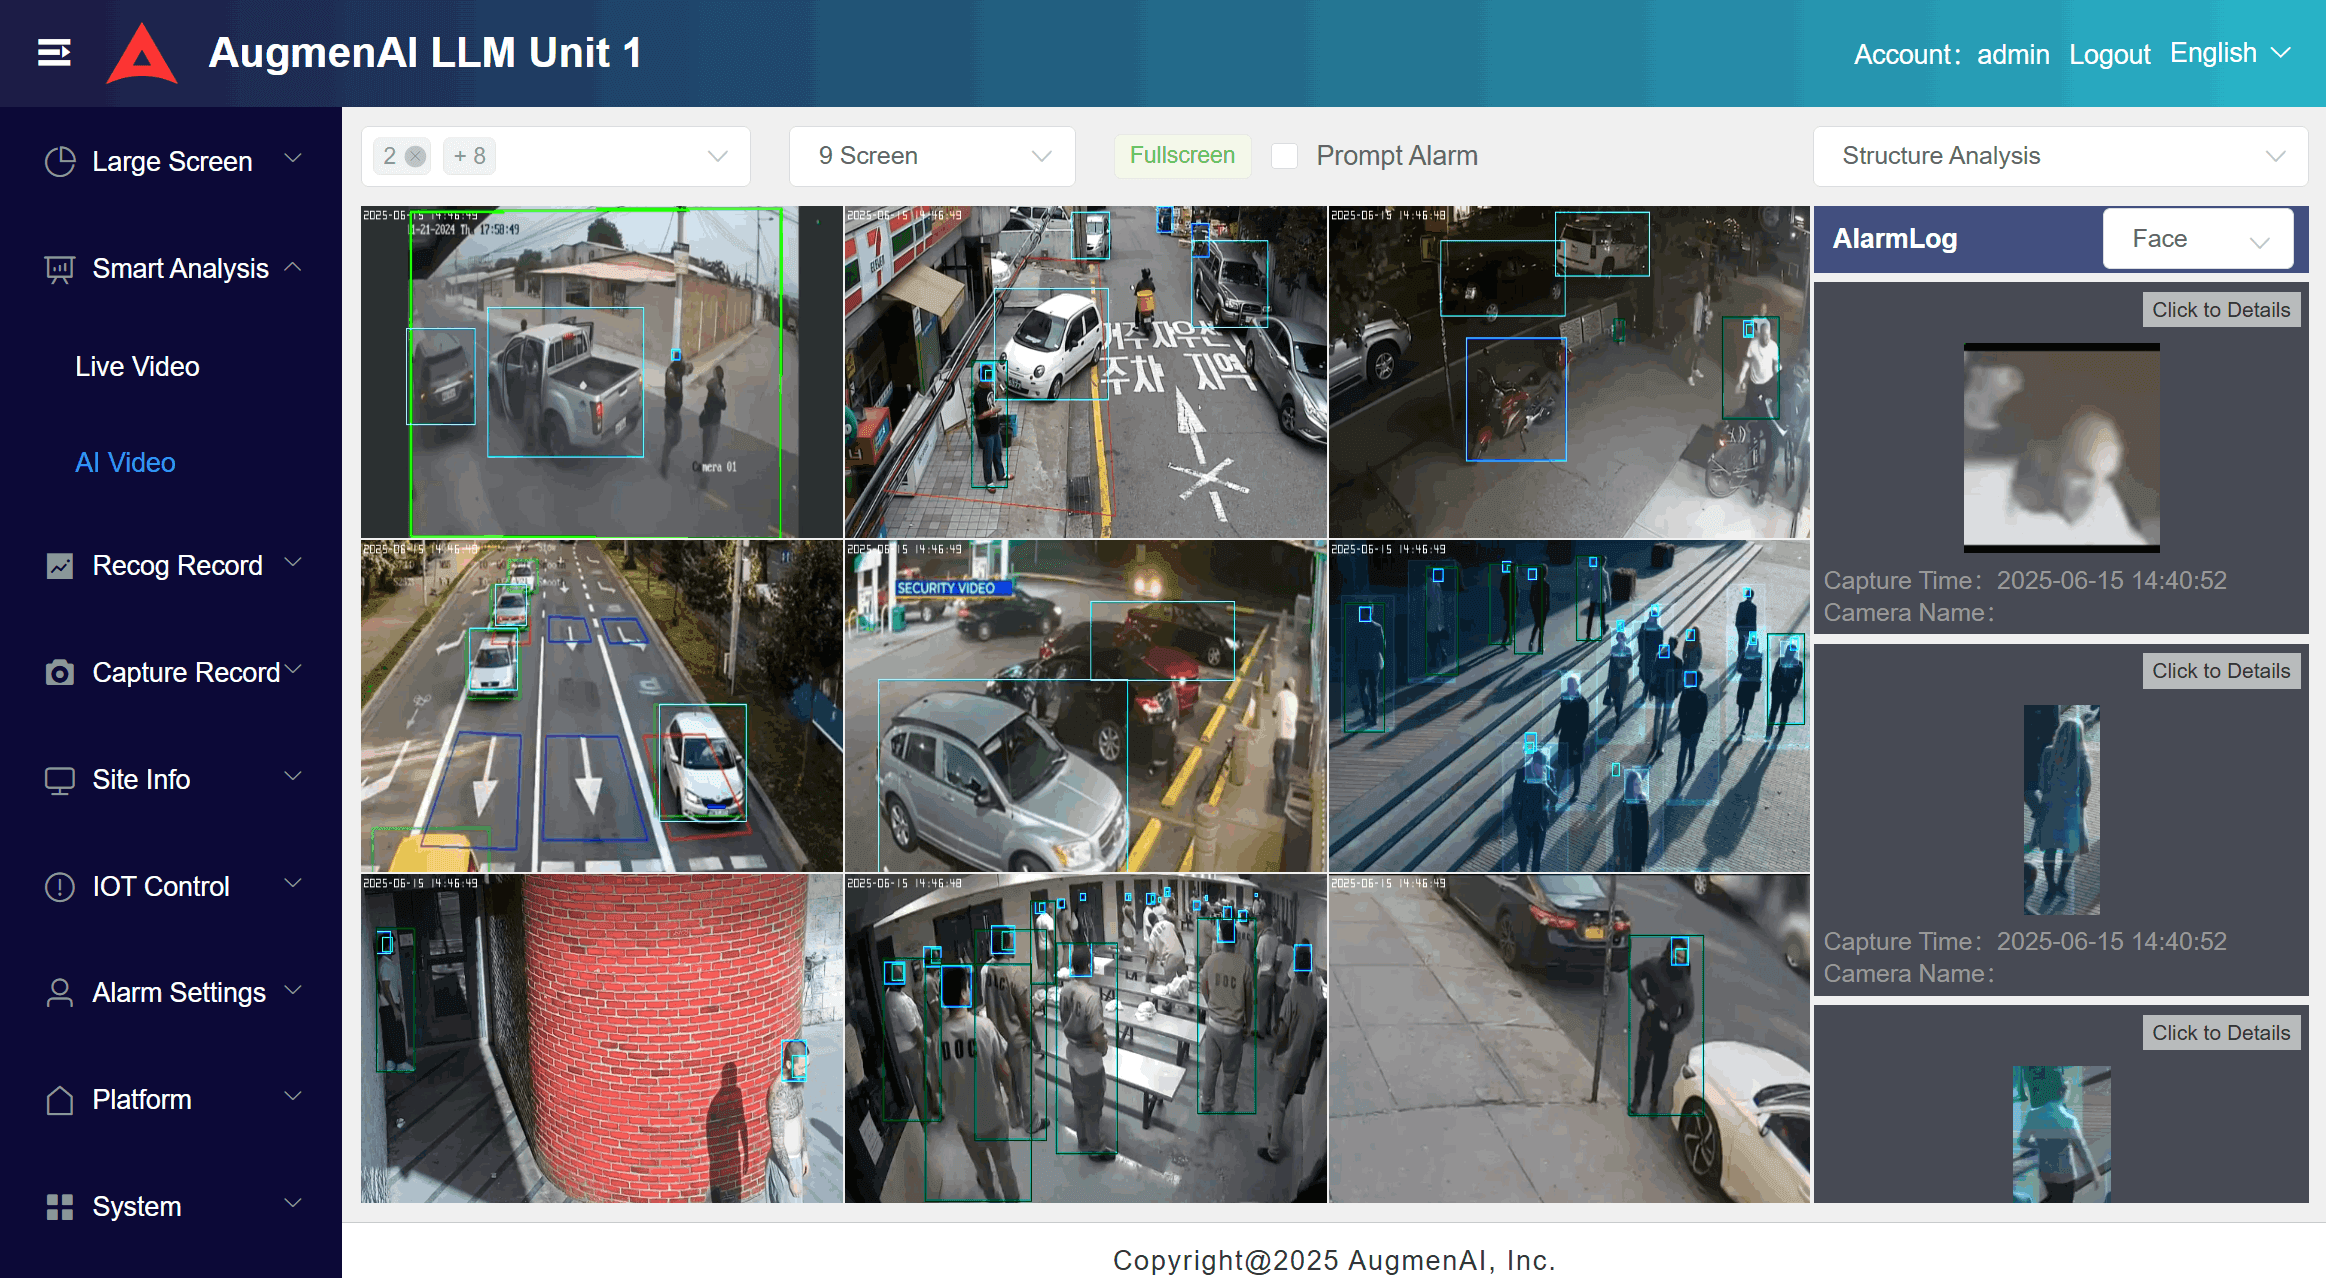This screenshot has width=2326, height=1278.
Task: Select the Large Screen menu label
Action: 172,161
